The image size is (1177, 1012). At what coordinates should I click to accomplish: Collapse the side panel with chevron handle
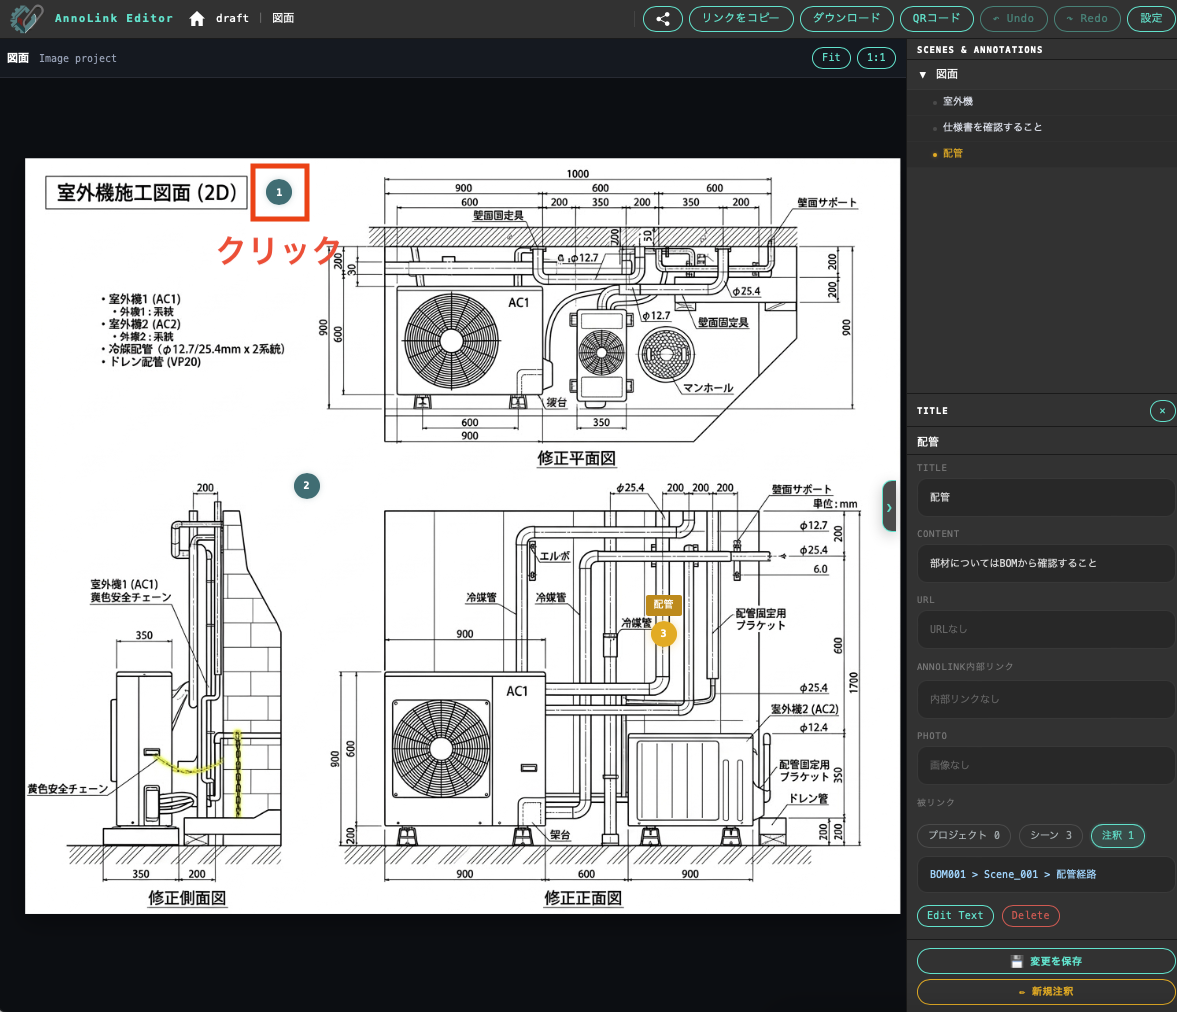point(888,507)
